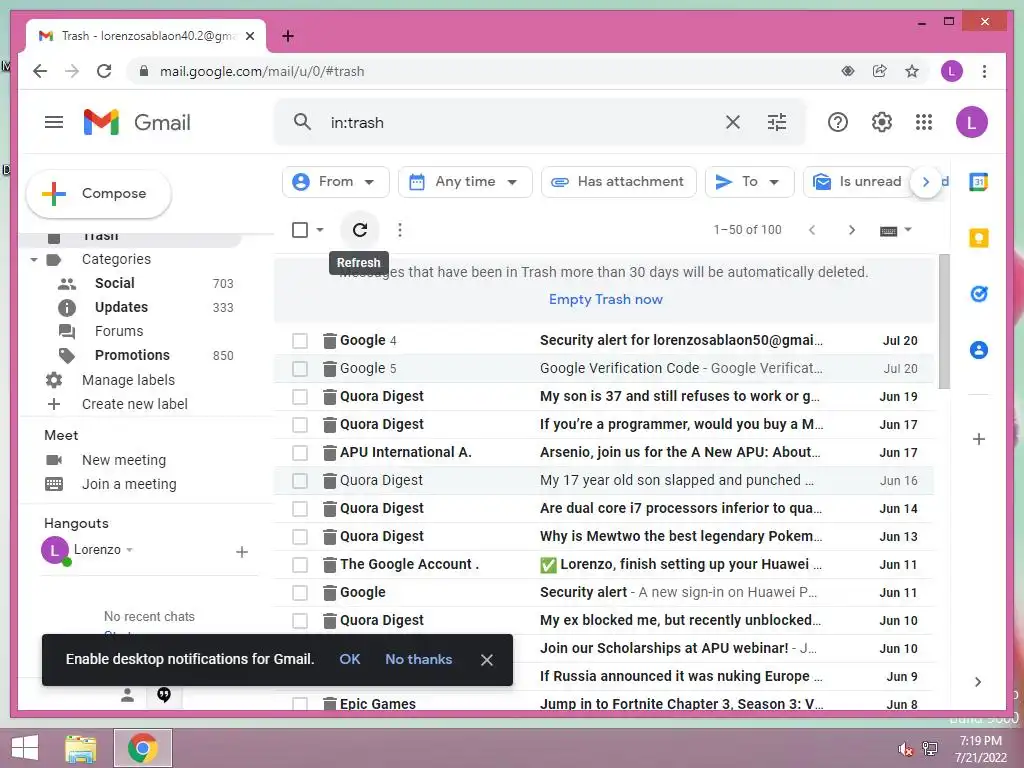The width and height of the screenshot is (1024, 768).
Task: Click the Gmail logo
Action: pyautogui.click(x=137, y=122)
